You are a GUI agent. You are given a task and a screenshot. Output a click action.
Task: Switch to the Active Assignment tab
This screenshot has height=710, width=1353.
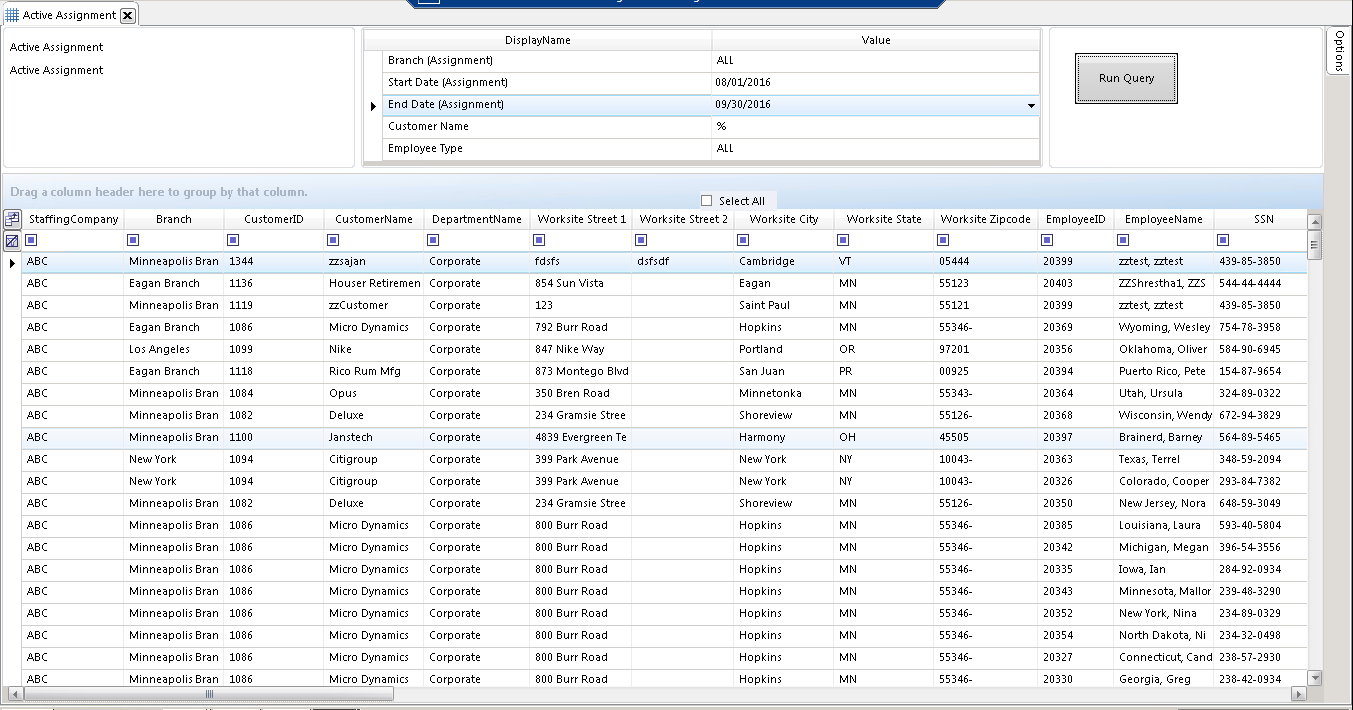point(69,15)
